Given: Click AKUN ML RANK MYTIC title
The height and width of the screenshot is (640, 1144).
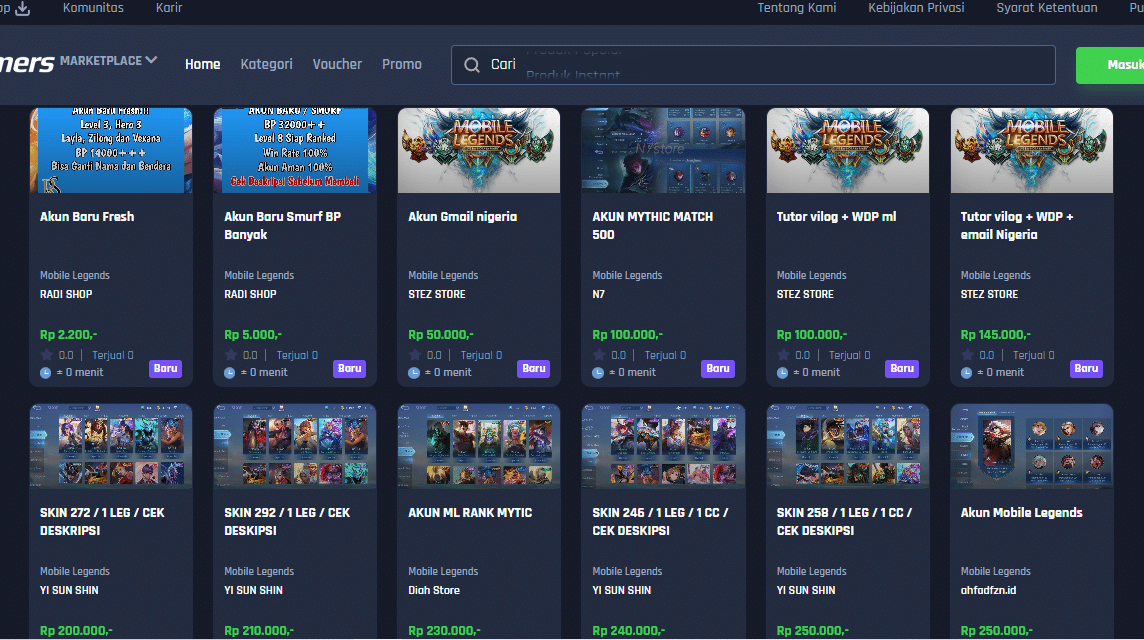Looking at the screenshot, I should (470, 513).
